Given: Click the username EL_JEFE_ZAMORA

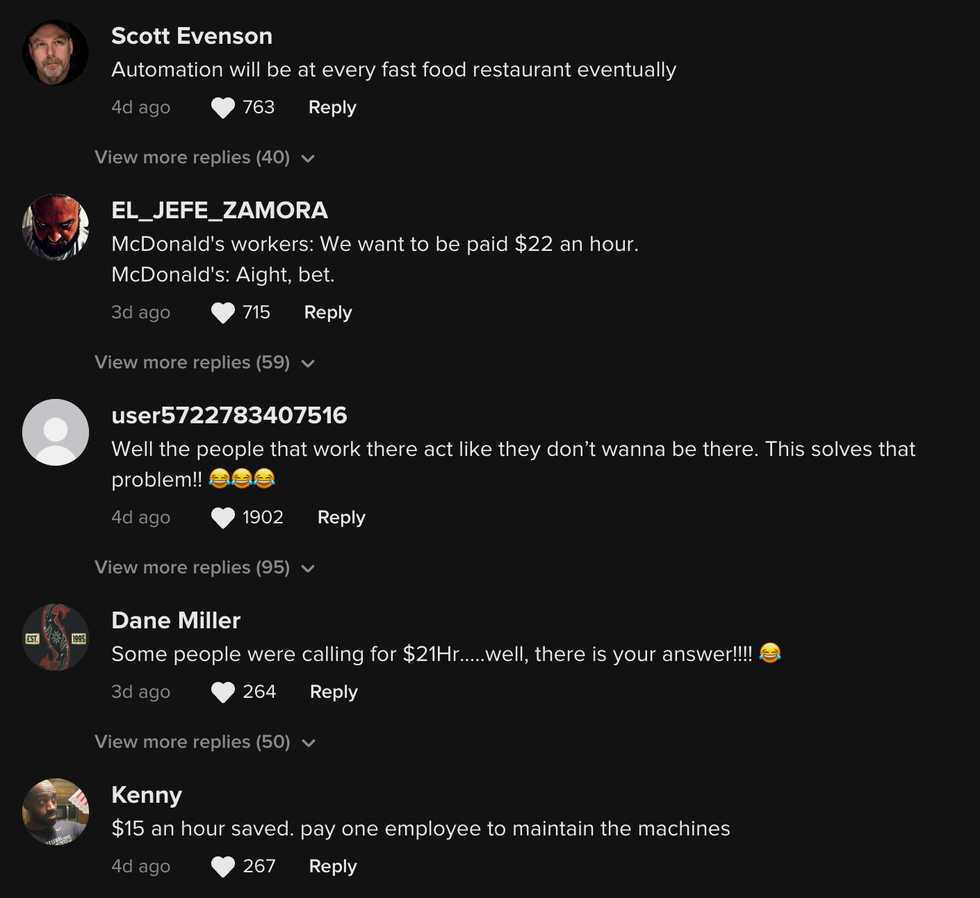Looking at the screenshot, I should (x=220, y=210).
